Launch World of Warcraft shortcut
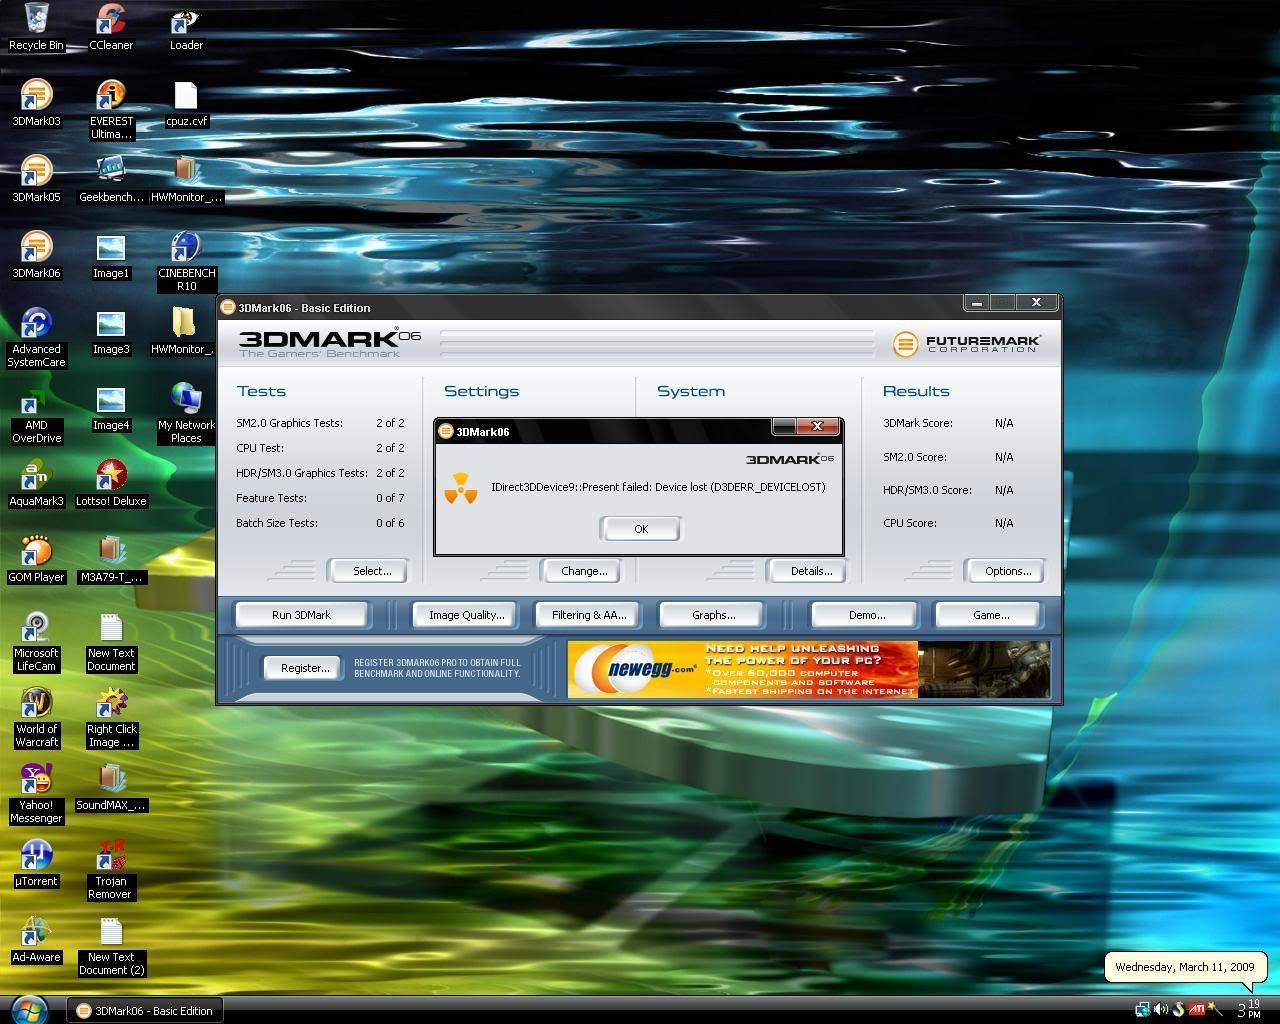The width and height of the screenshot is (1280, 1024). pyautogui.click(x=36, y=717)
